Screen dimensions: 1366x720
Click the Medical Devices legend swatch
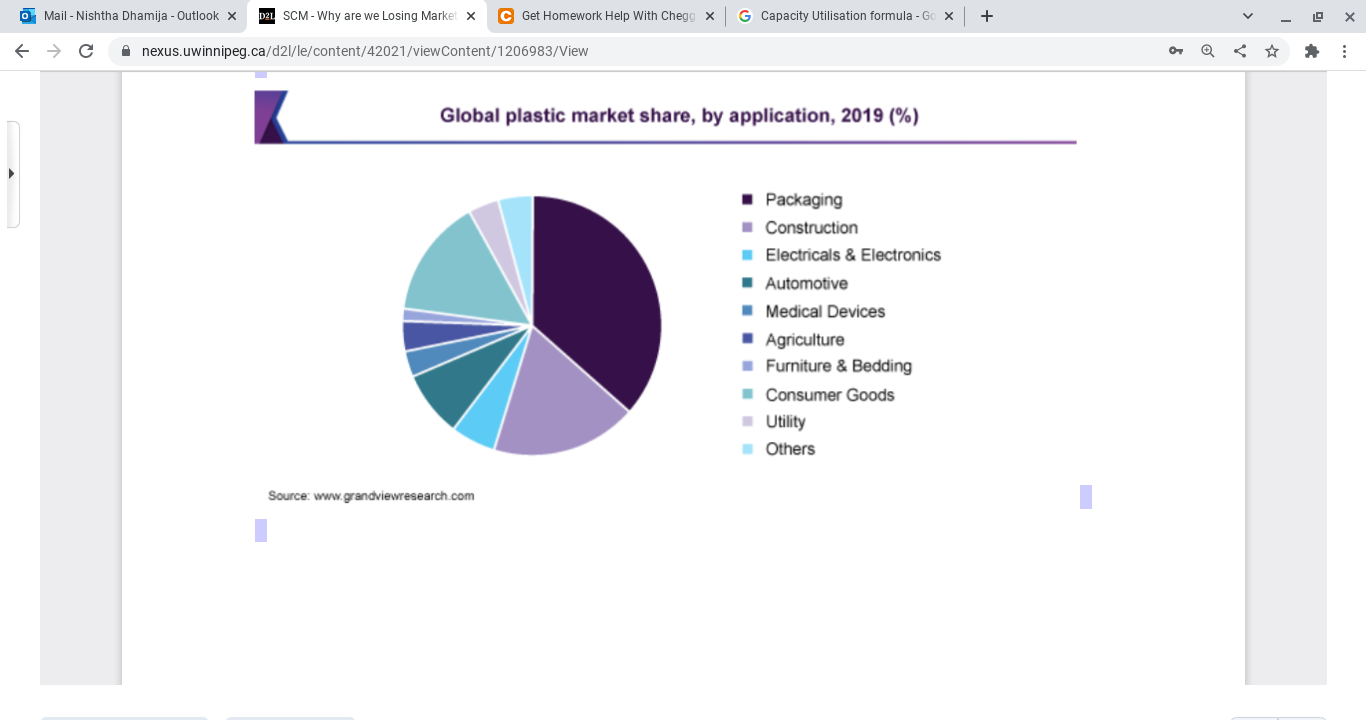747,312
